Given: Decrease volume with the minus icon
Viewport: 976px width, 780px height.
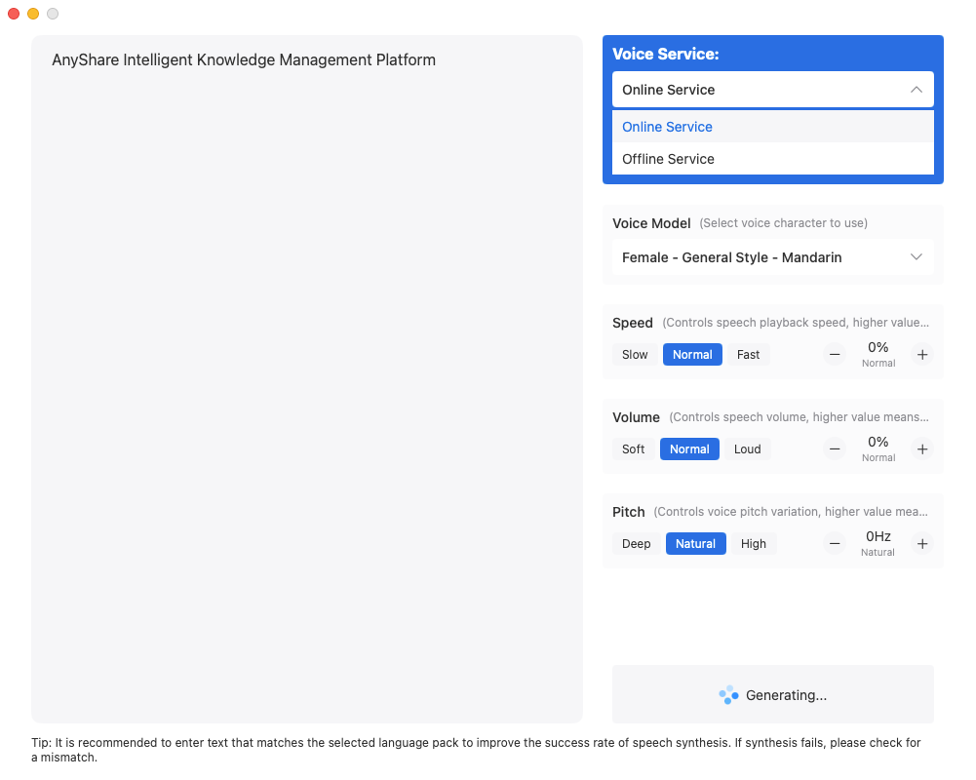Looking at the screenshot, I should click(835, 450).
